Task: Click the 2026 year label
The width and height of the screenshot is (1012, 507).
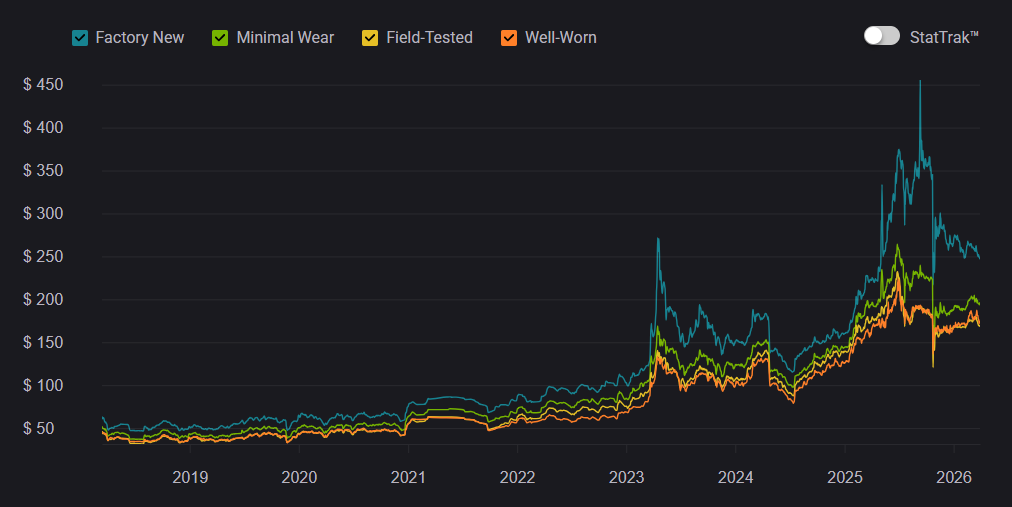Action: point(954,477)
